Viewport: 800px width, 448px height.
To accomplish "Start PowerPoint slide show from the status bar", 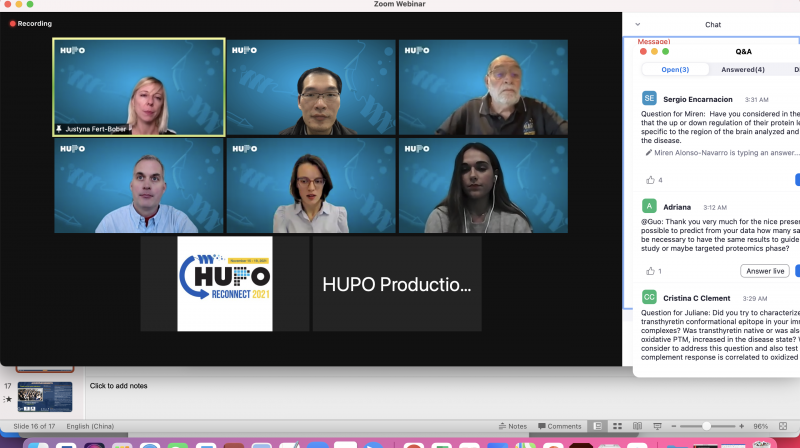I will click(x=657, y=426).
